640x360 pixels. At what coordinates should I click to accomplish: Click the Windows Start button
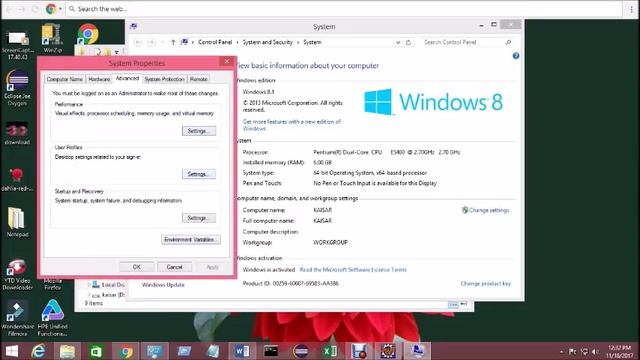[11, 351]
